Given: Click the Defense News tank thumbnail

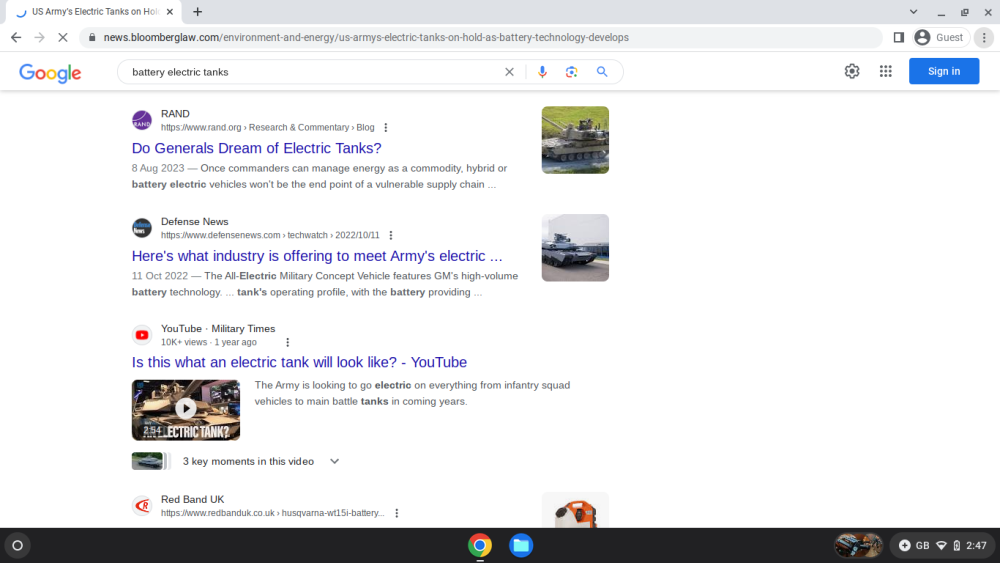Looking at the screenshot, I should [x=575, y=247].
